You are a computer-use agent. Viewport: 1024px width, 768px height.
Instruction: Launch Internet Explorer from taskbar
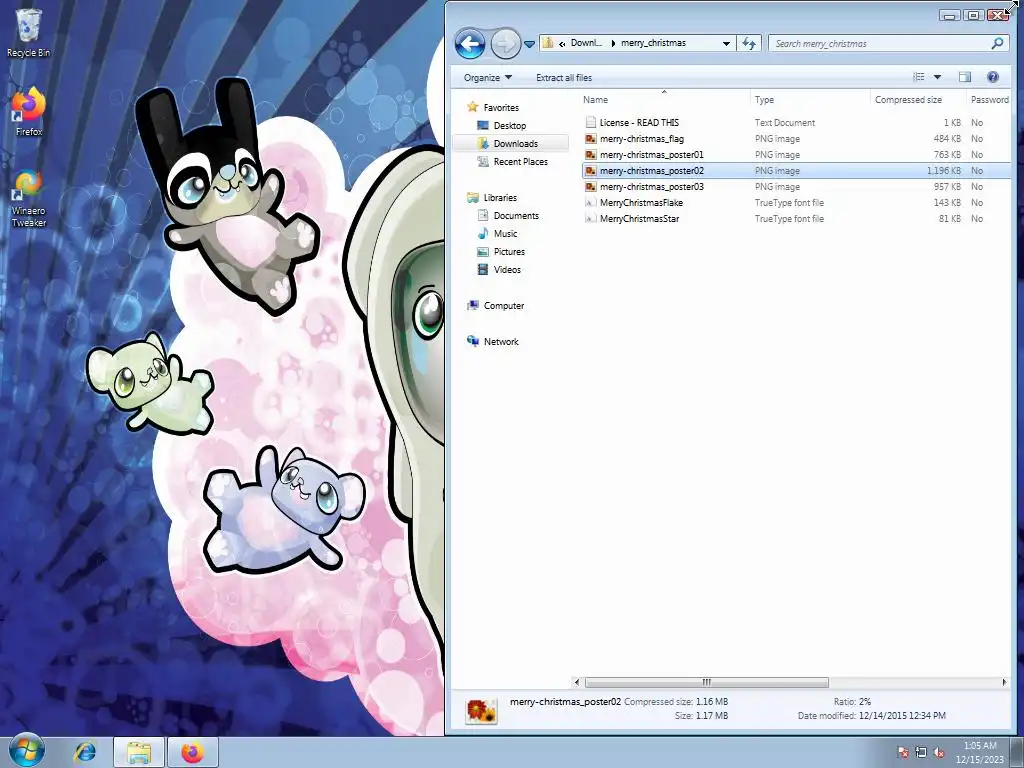pos(84,752)
